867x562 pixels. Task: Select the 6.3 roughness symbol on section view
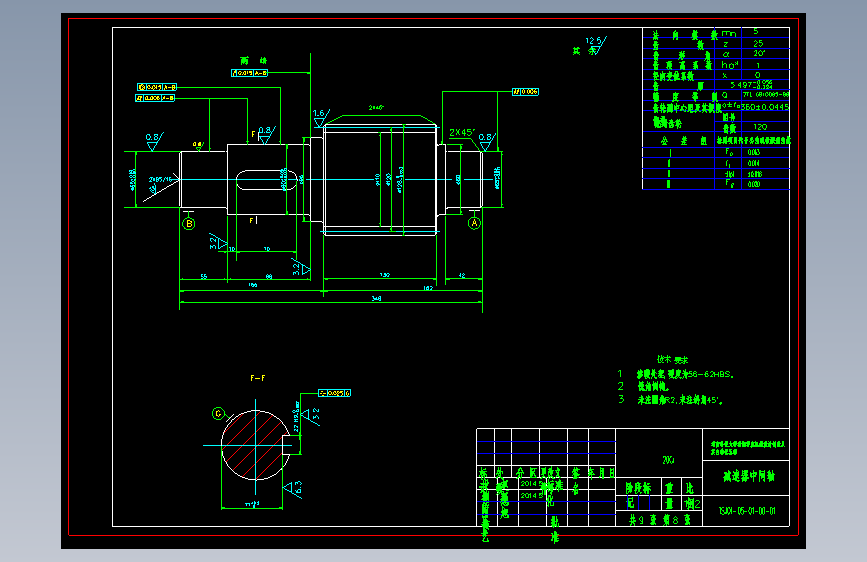[294, 488]
